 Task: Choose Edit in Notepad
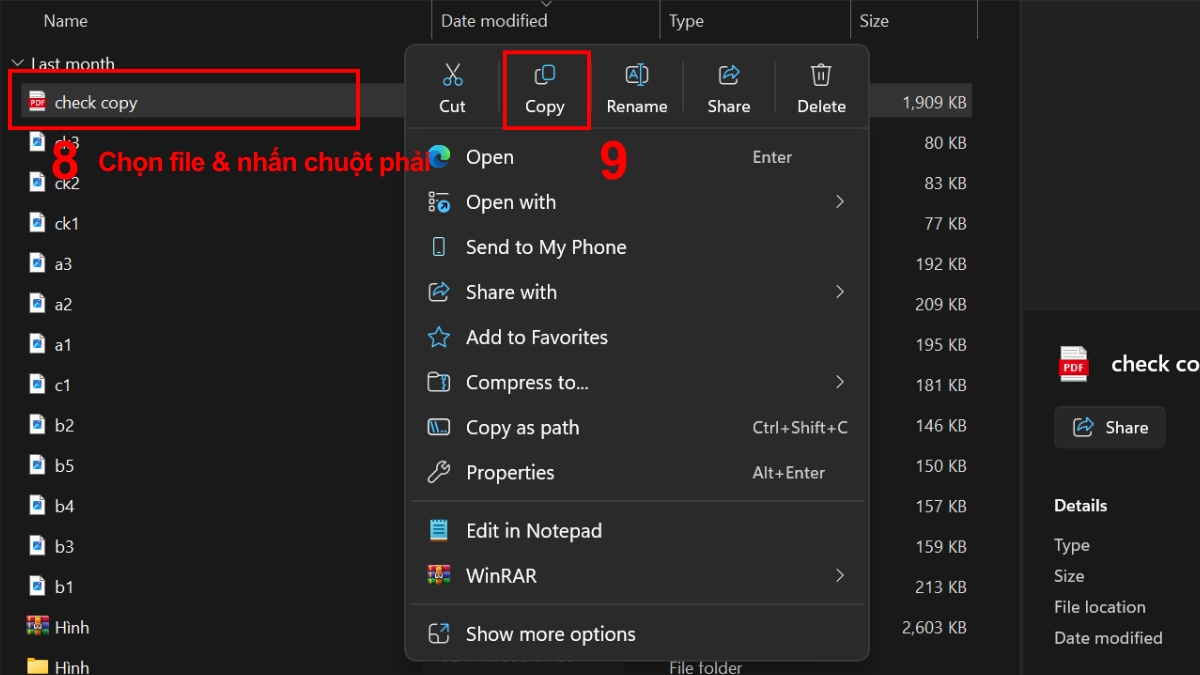533,531
